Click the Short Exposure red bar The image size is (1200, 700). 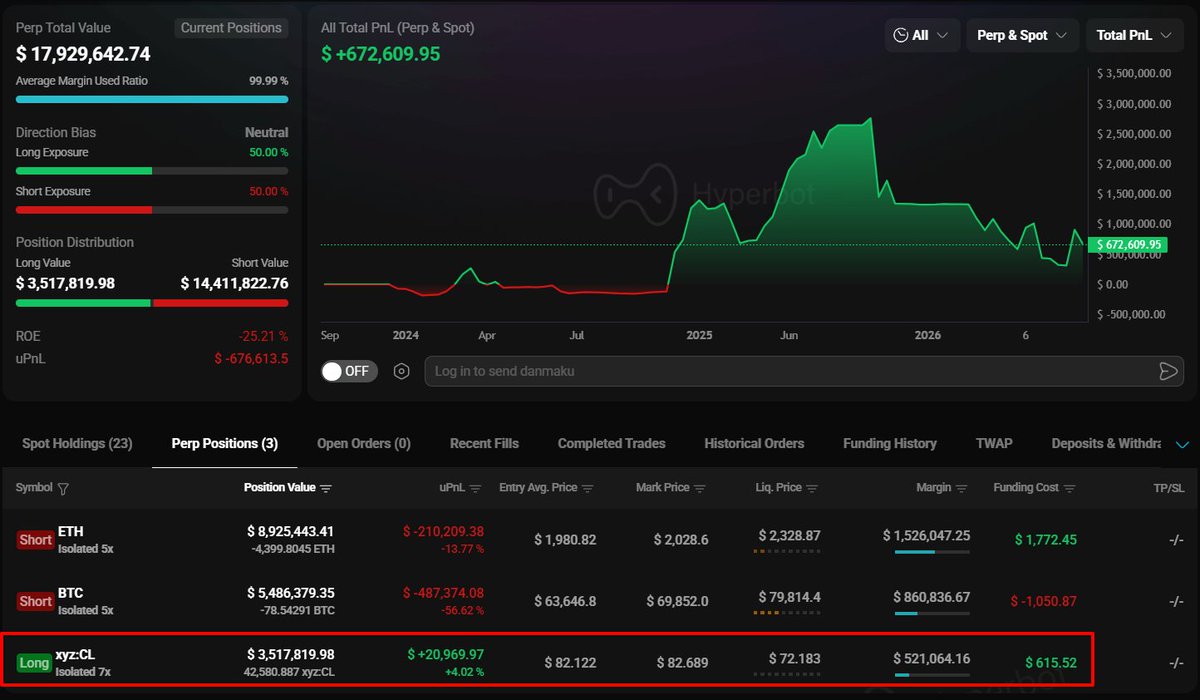tap(84, 210)
